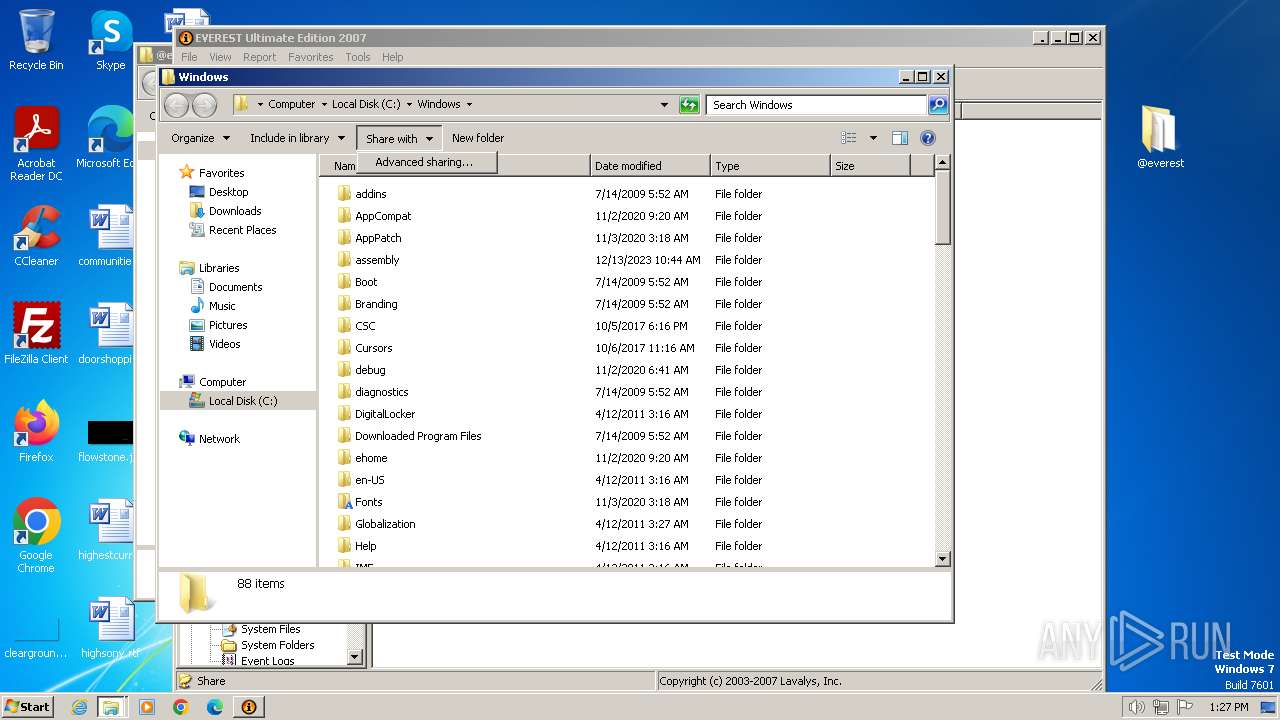Click the volume speaker tray icon
Viewport: 1280px width, 720px height.
(x=1135, y=707)
